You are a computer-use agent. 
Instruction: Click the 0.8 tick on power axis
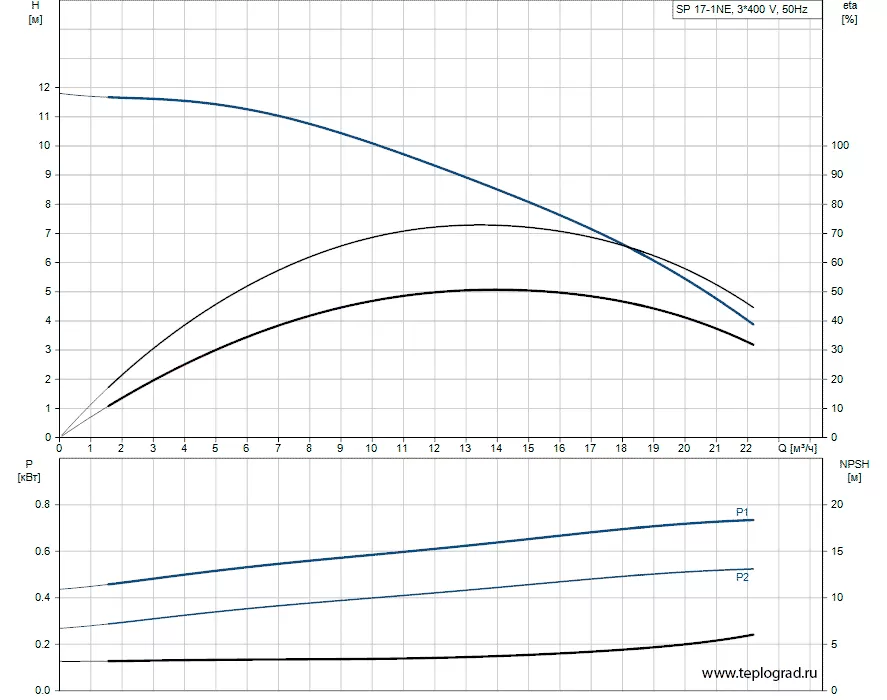[42, 504]
